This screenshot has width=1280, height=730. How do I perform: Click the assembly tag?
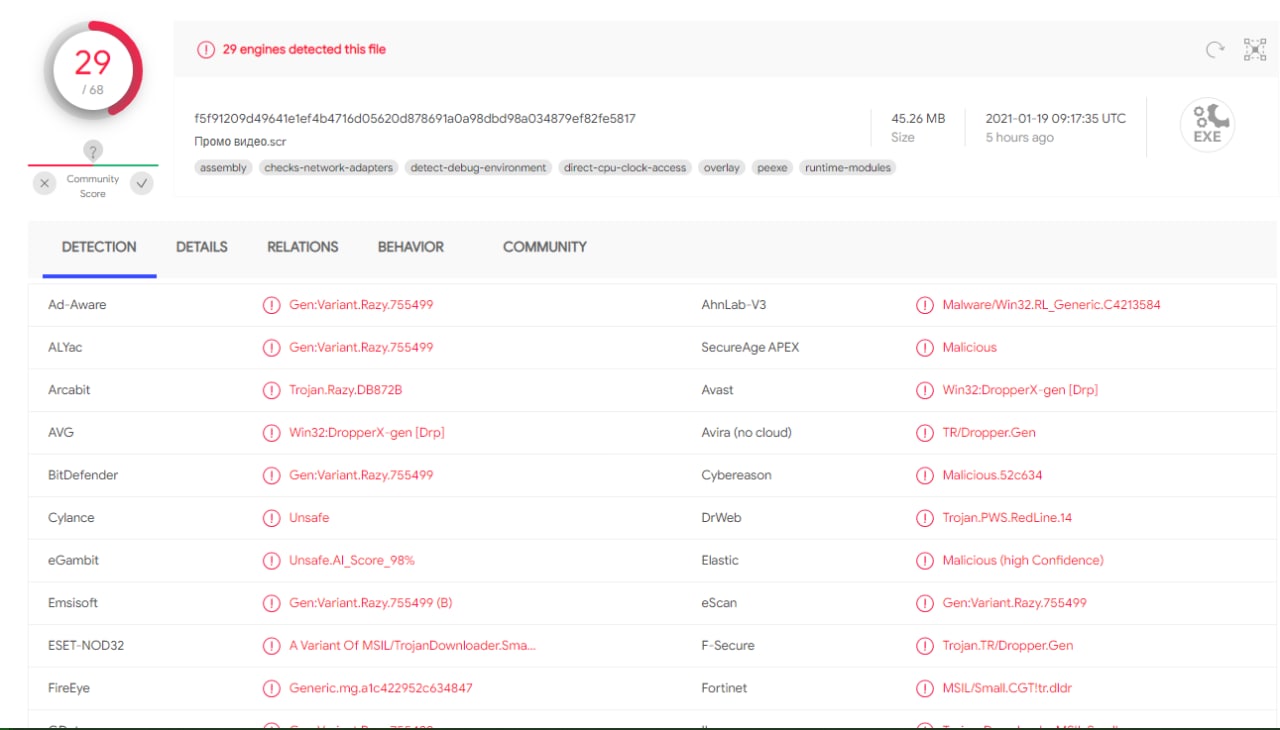point(224,168)
